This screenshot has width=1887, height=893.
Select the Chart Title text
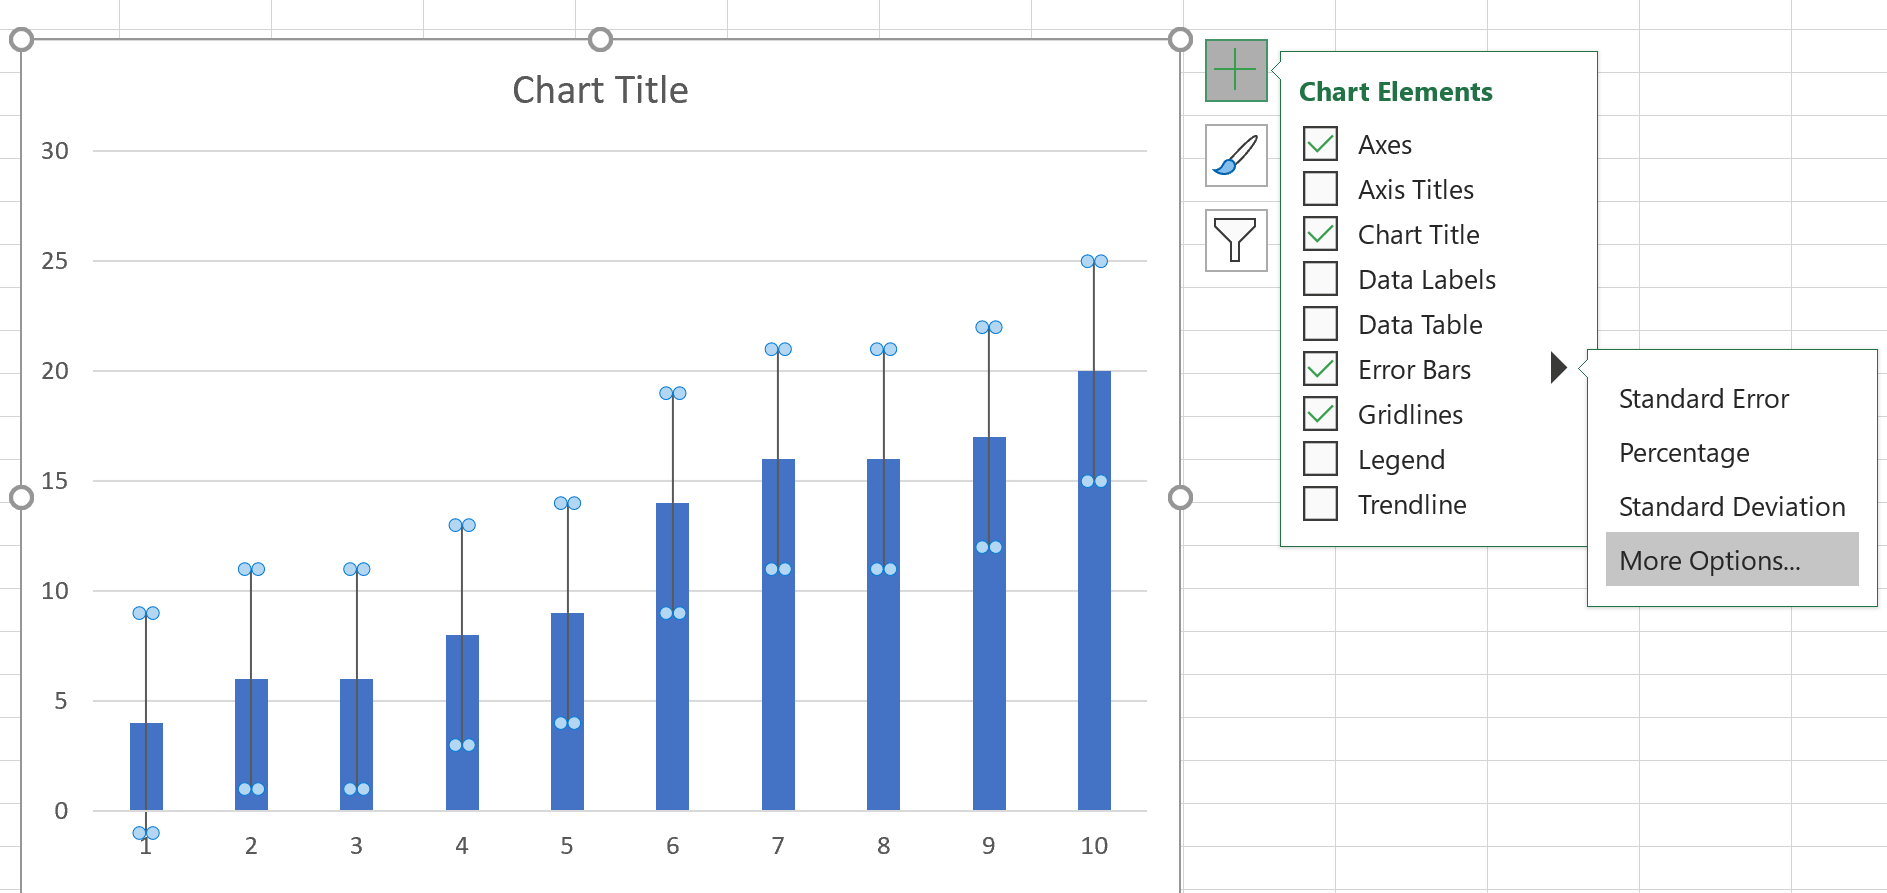[x=600, y=90]
